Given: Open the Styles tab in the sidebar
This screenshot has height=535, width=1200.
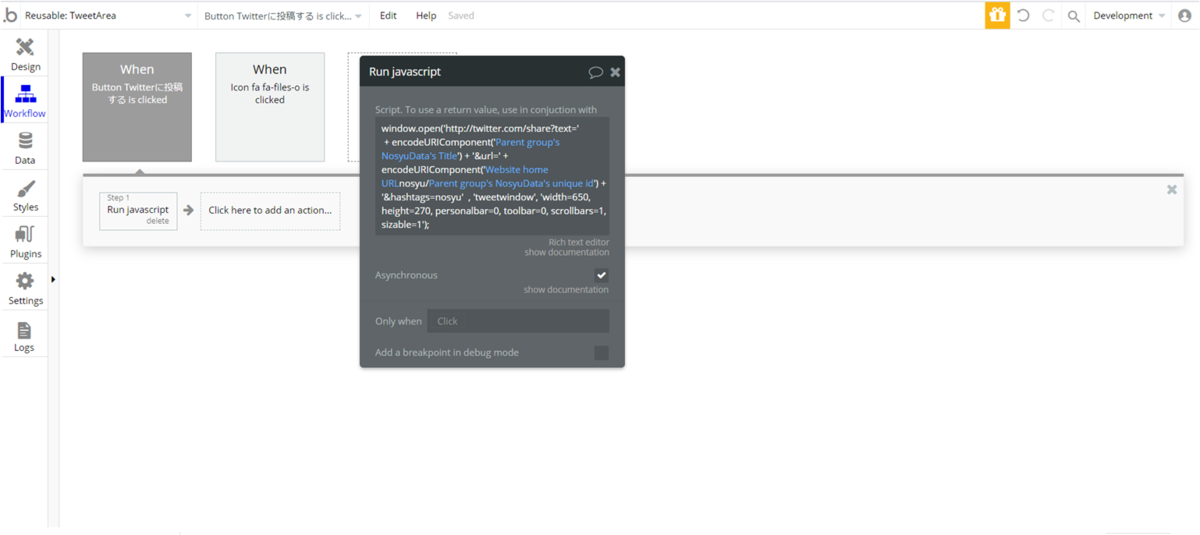Looking at the screenshot, I should [25, 195].
